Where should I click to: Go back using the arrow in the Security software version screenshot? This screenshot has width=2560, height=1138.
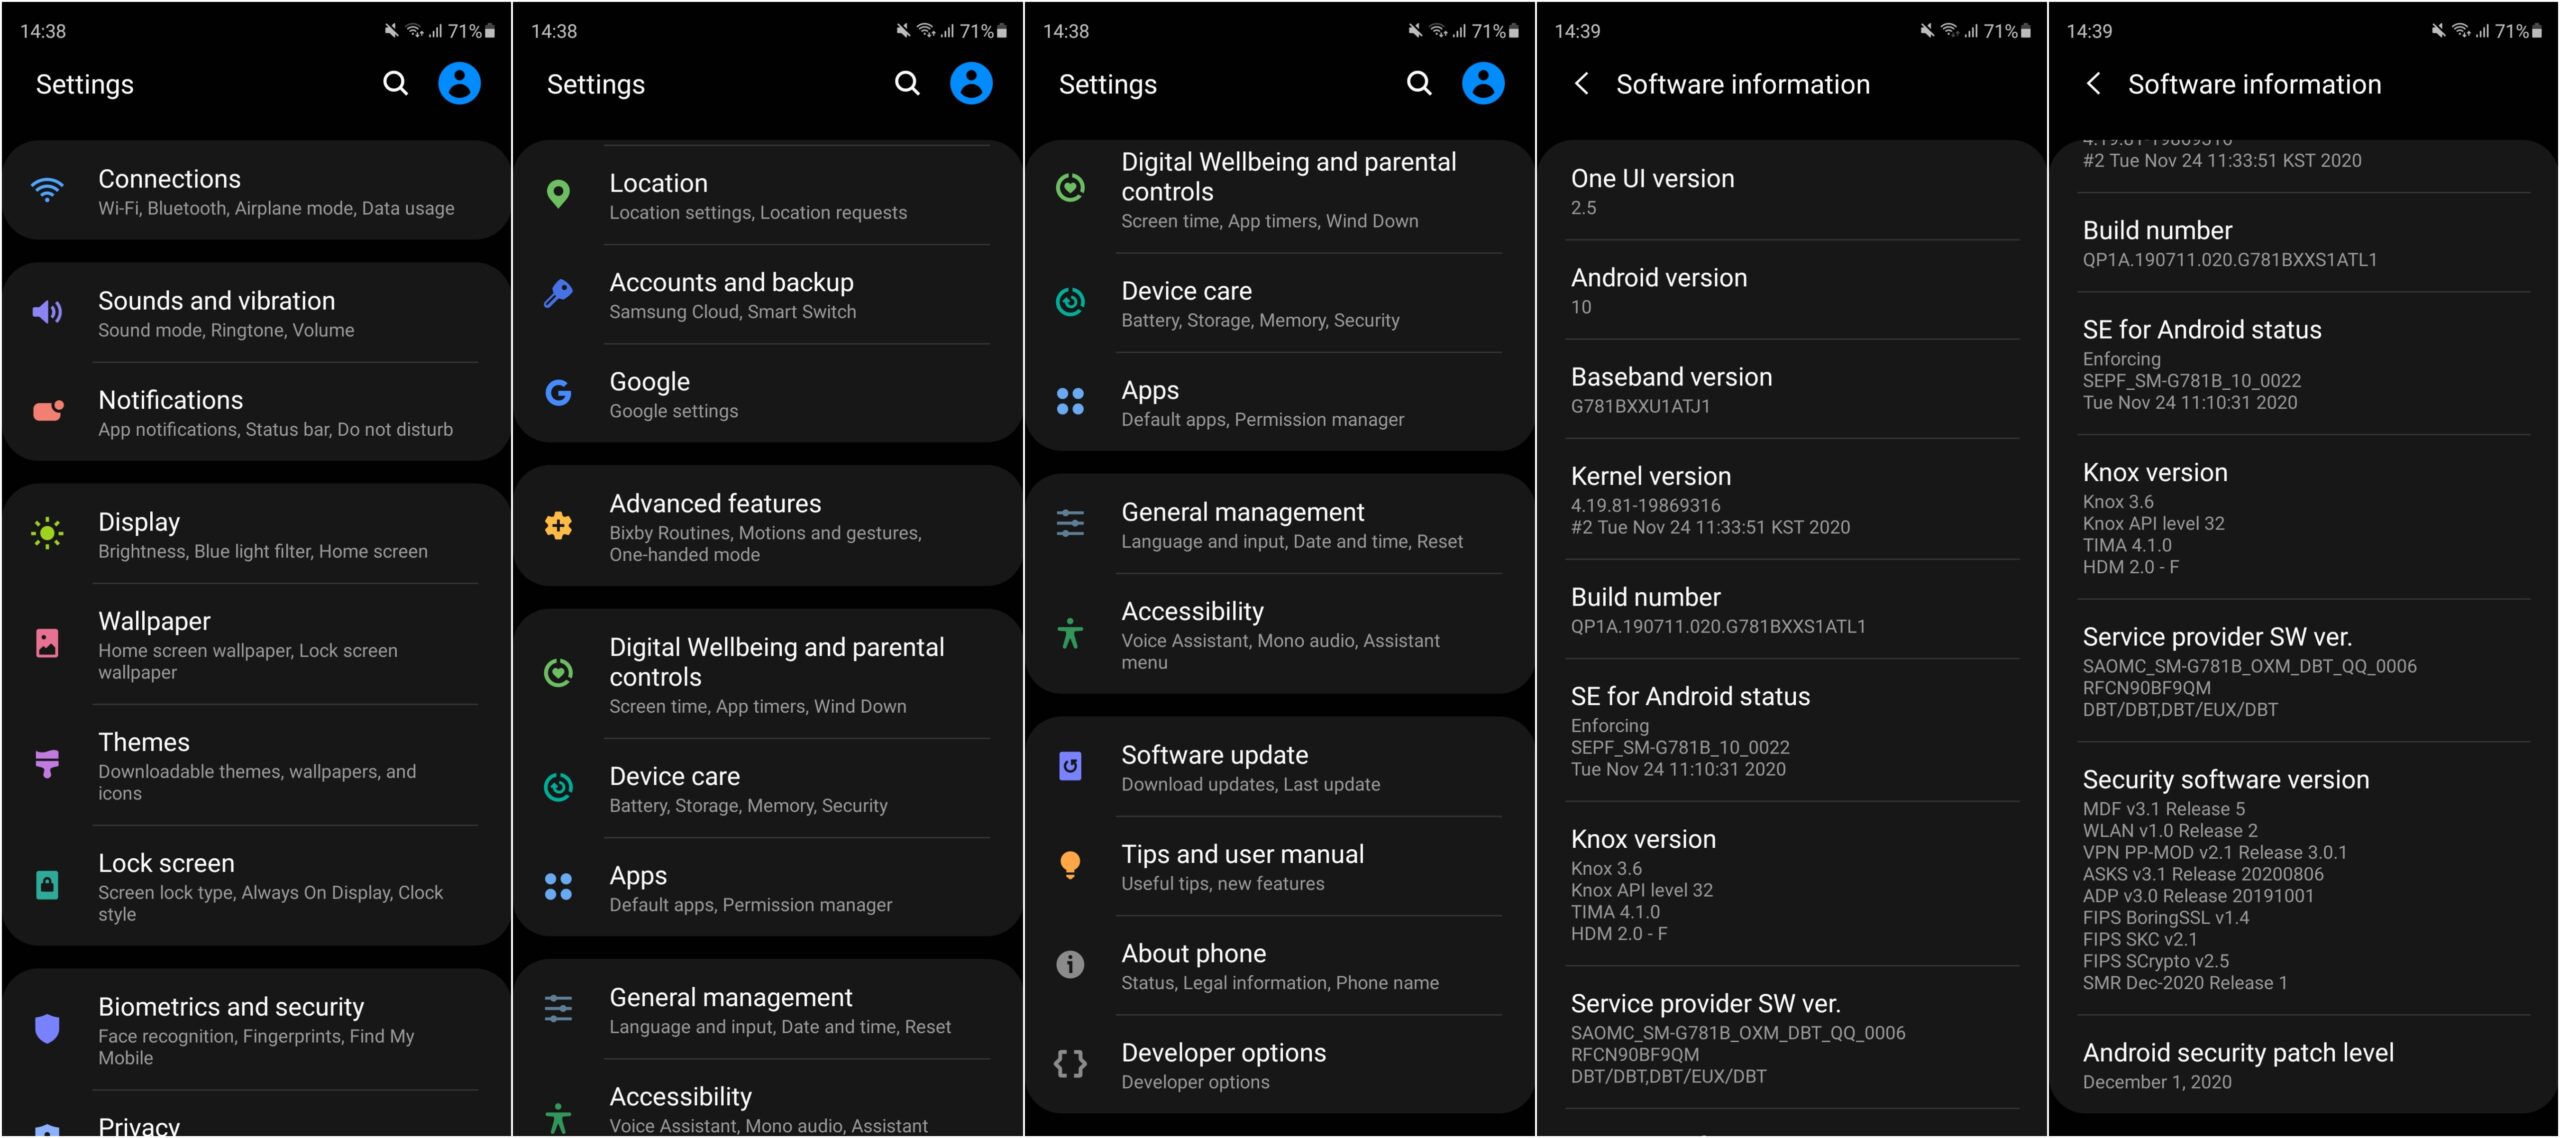point(2094,83)
